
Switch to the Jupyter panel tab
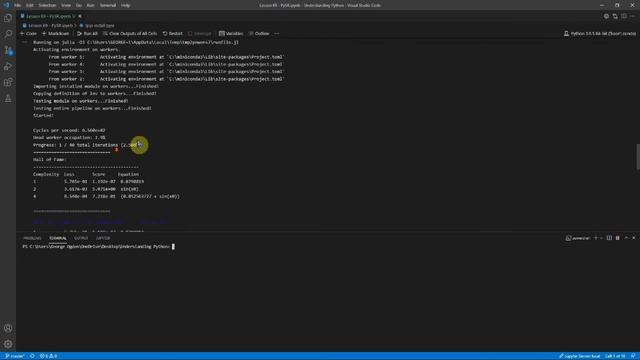point(103,238)
